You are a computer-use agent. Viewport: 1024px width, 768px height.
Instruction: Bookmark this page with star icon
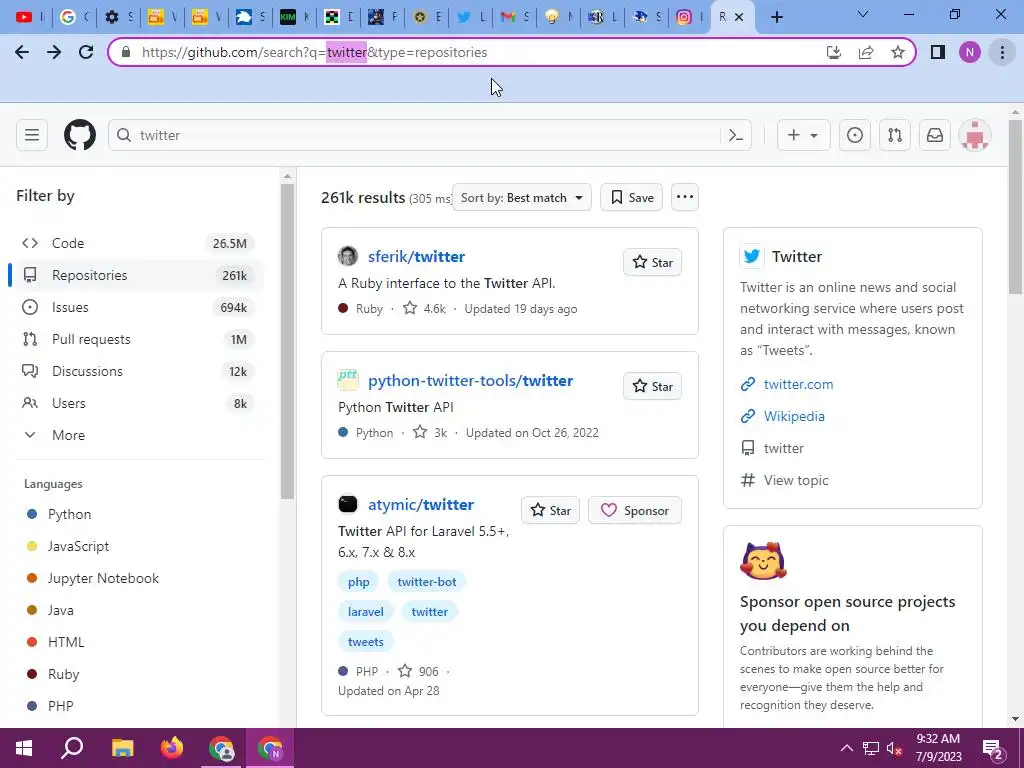click(x=898, y=52)
